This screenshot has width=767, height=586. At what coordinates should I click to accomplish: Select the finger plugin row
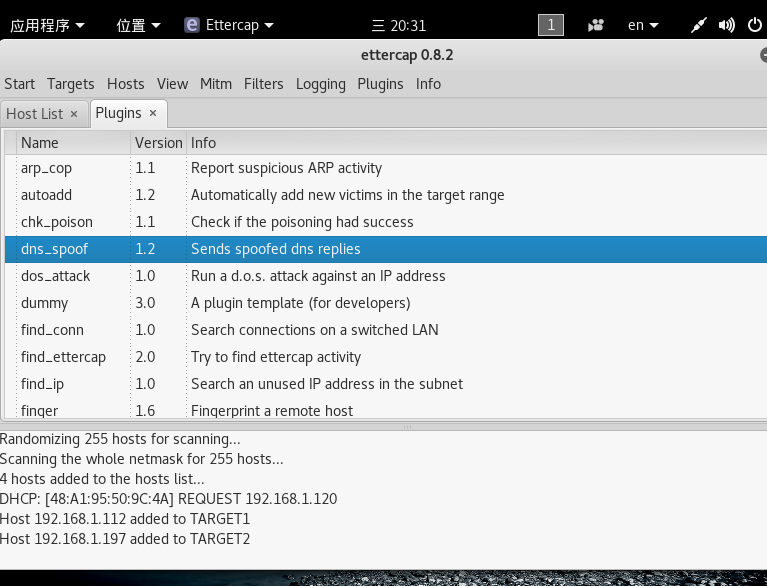pos(386,409)
